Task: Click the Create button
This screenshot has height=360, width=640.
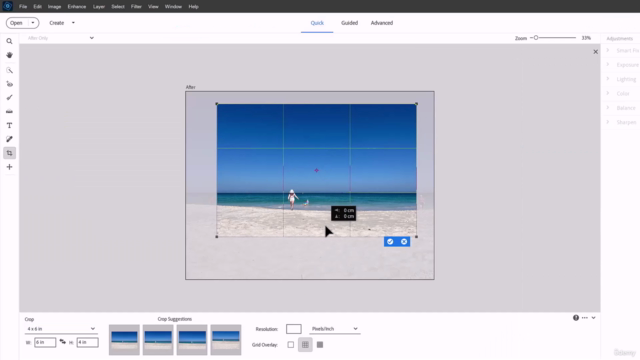Action: coord(57,23)
